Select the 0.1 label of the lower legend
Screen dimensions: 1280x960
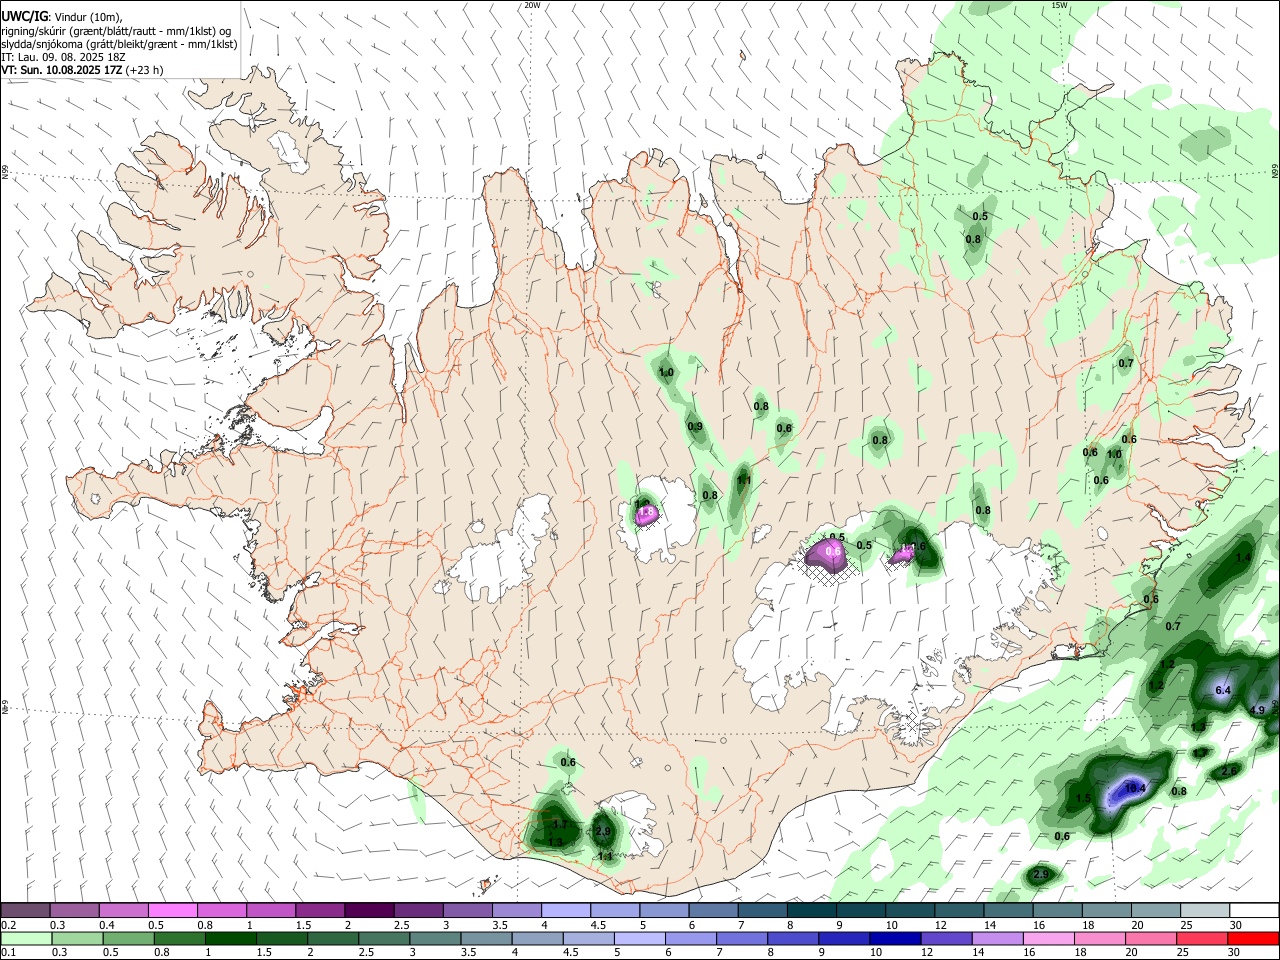point(8,953)
